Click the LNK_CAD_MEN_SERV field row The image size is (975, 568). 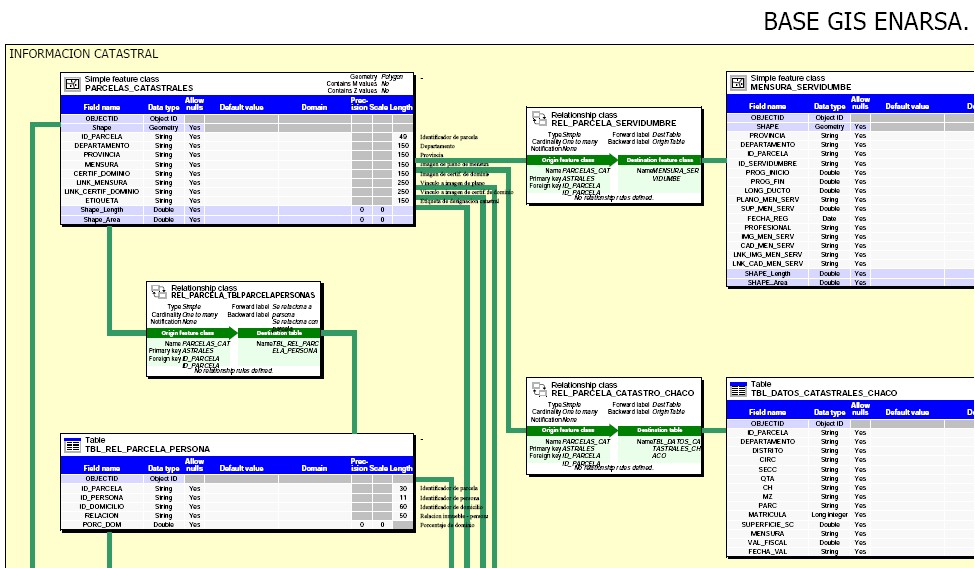(851, 264)
